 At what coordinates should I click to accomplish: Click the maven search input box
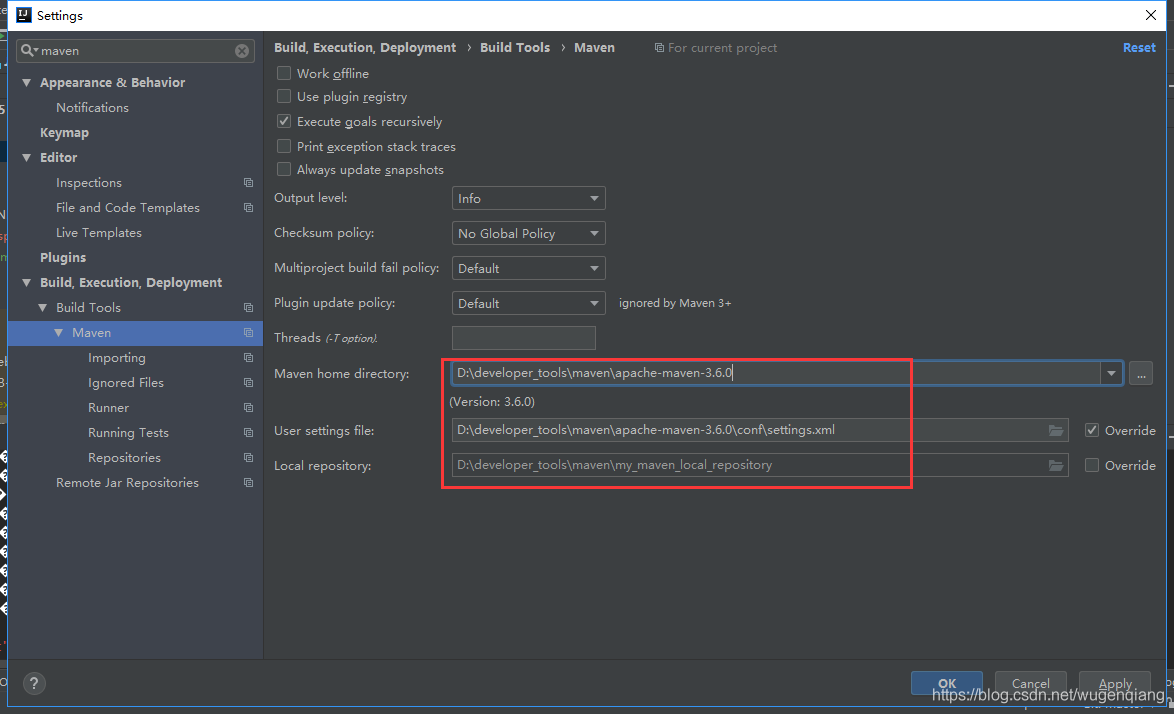136,51
